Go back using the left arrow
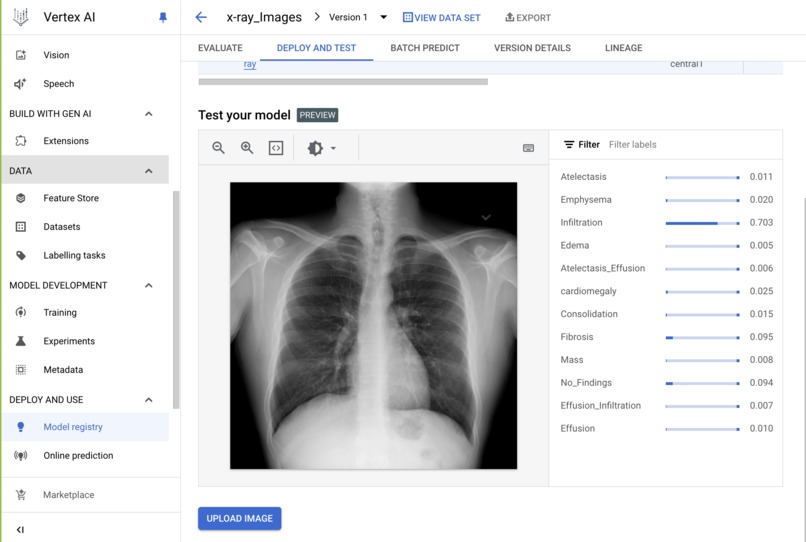 [201, 17]
